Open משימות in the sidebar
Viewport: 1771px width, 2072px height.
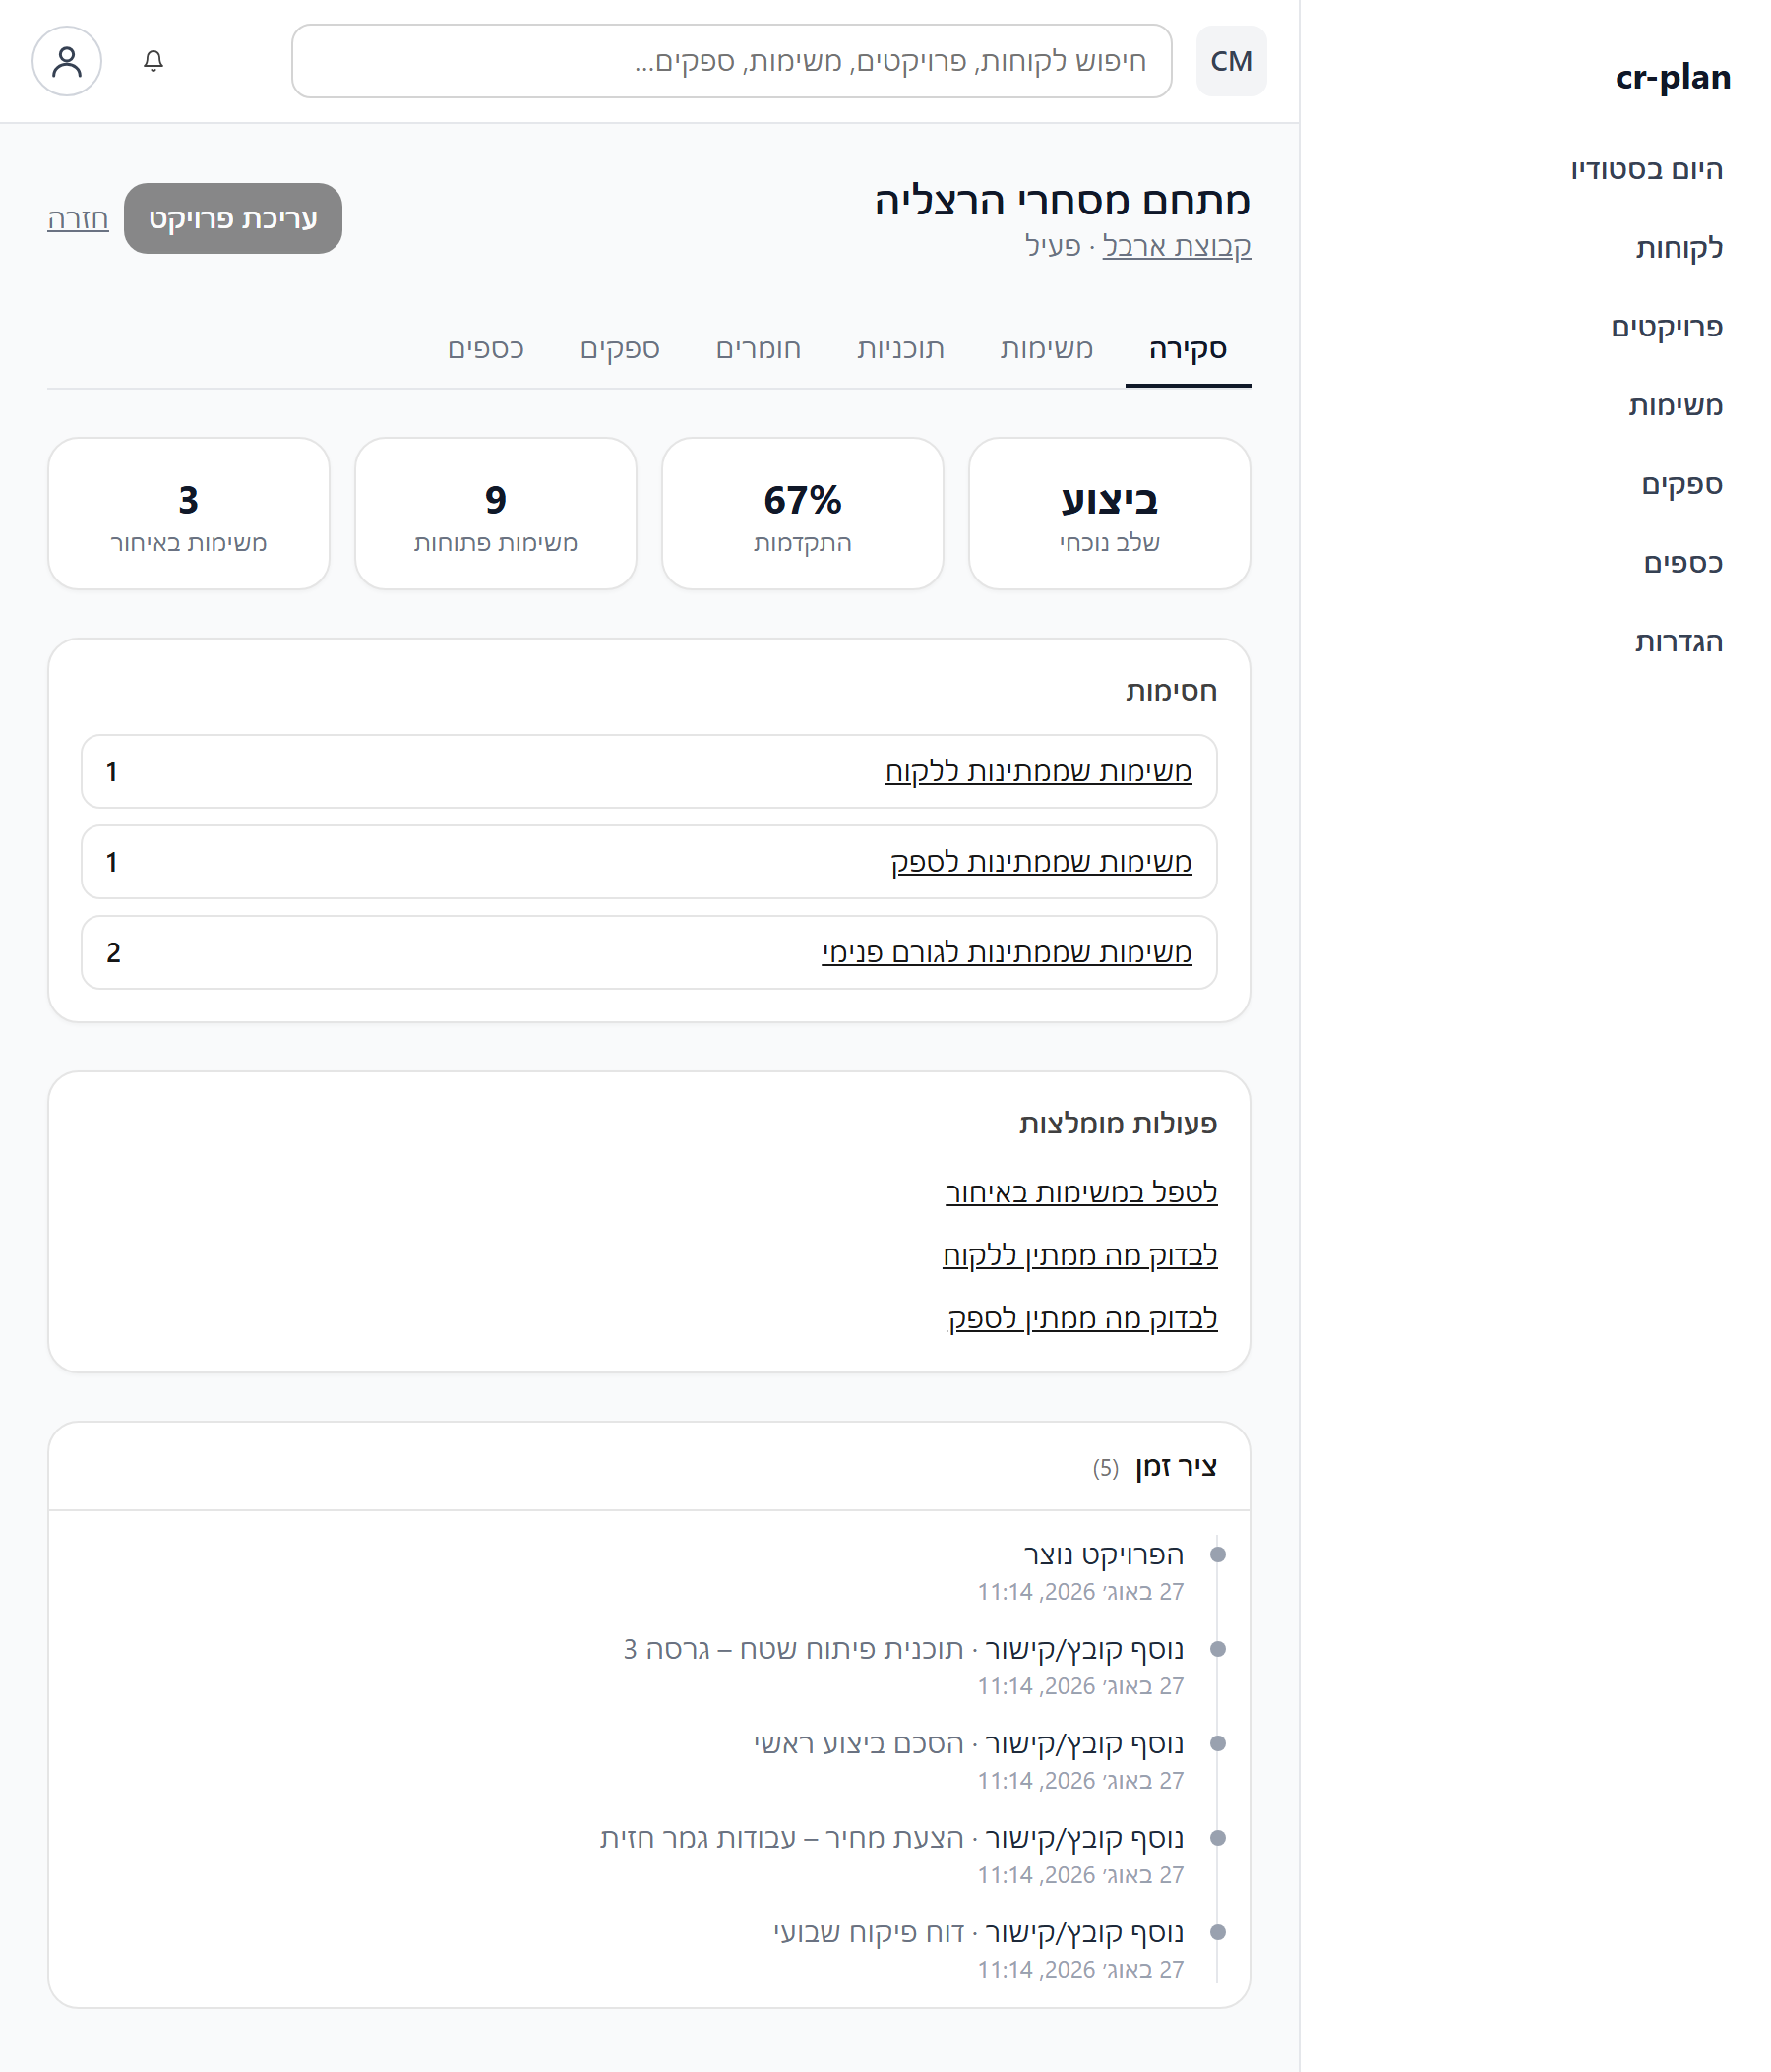pyautogui.click(x=1675, y=405)
